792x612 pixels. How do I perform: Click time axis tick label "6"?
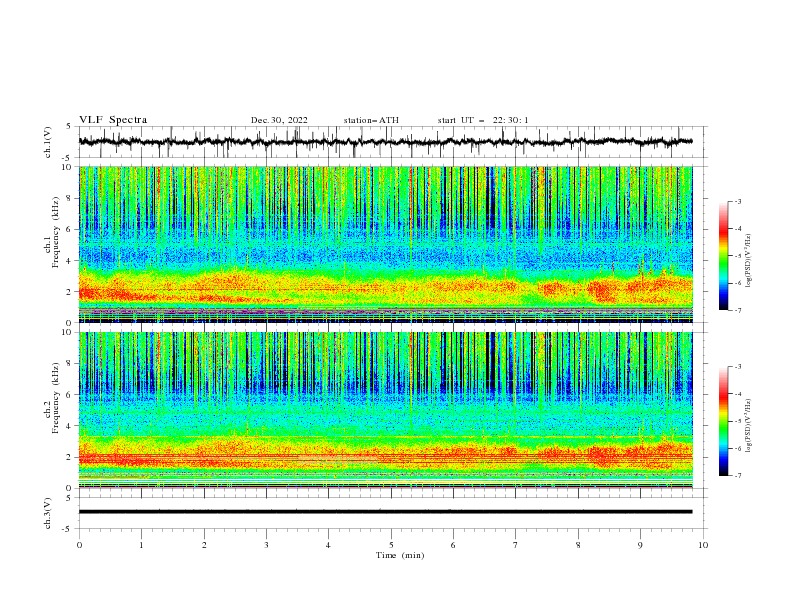(453, 545)
